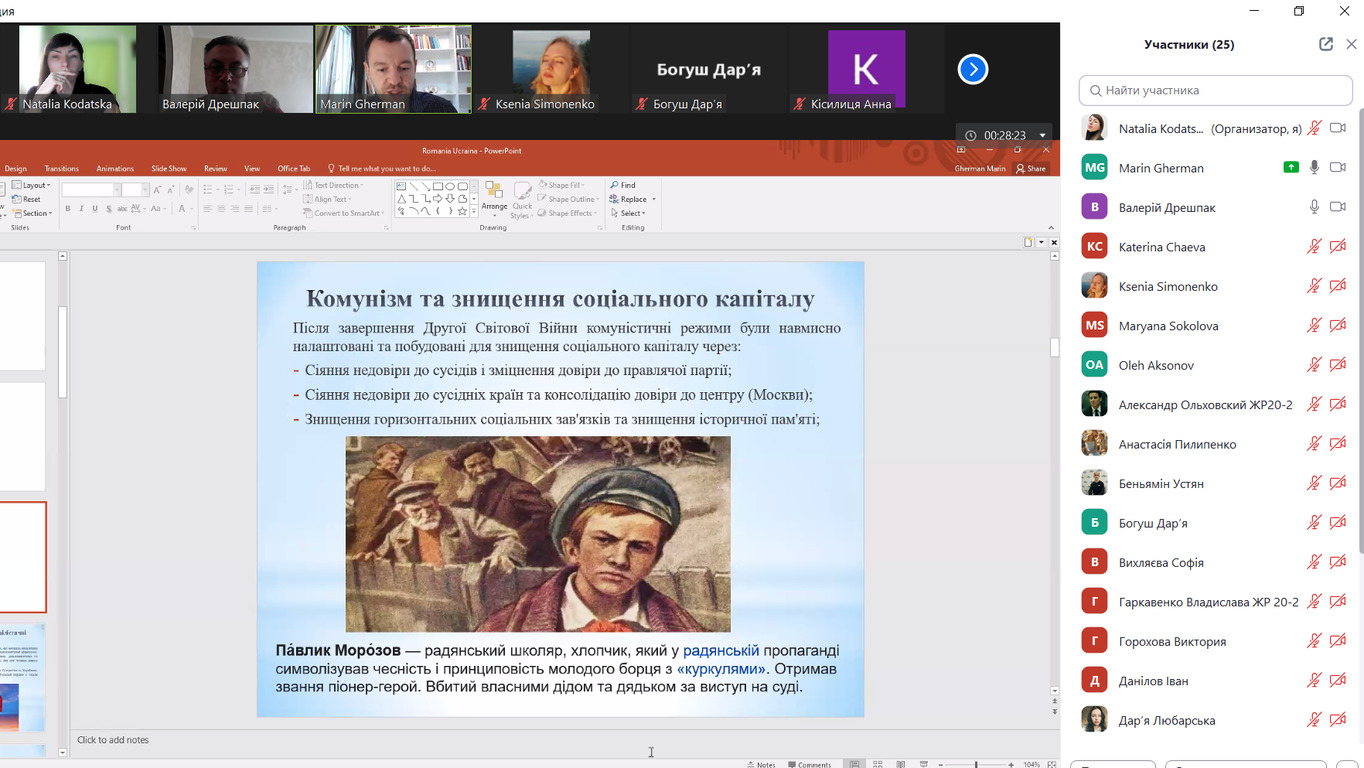Click 'Click to add notes' area
The width and height of the screenshot is (1364, 768).
[113, 740]
